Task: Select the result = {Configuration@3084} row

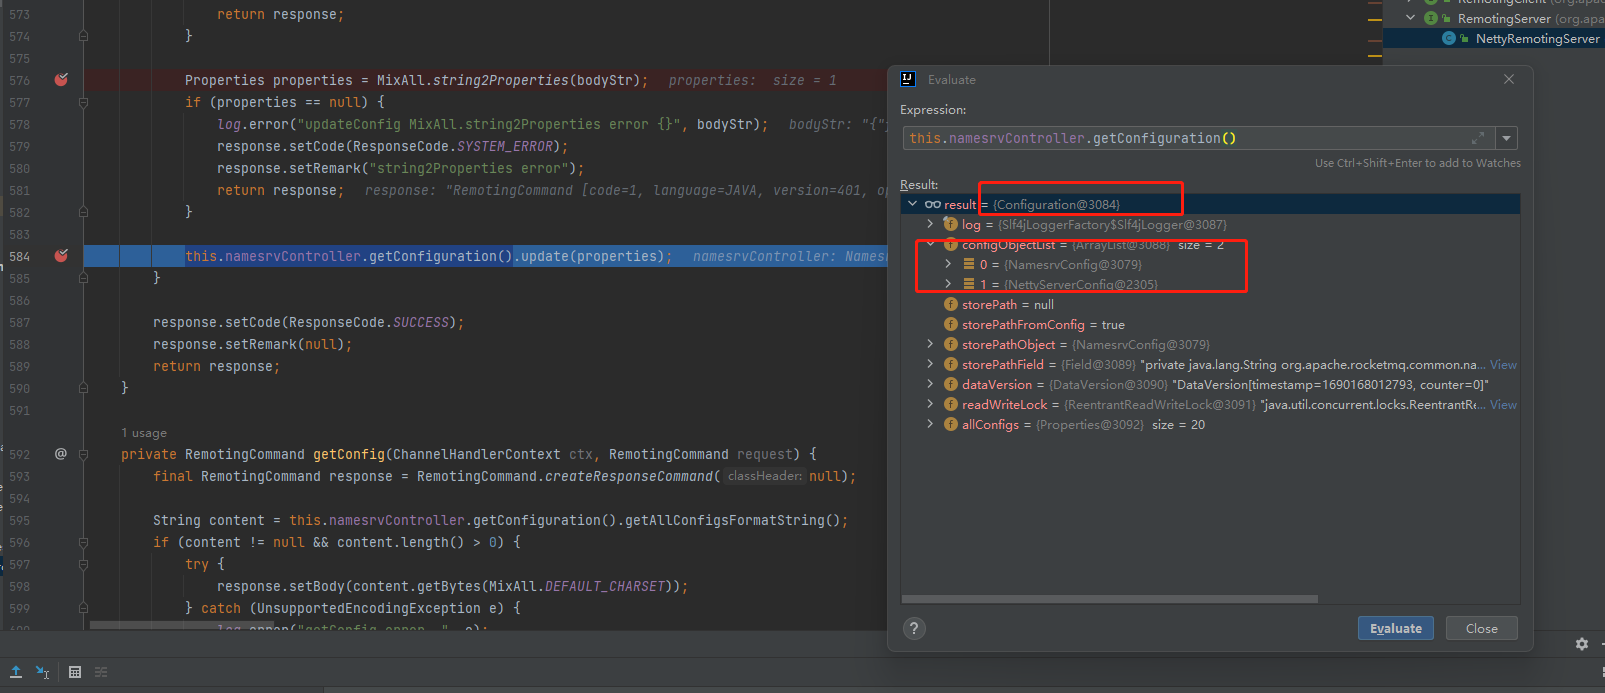Action: (x=1210, y=204)
